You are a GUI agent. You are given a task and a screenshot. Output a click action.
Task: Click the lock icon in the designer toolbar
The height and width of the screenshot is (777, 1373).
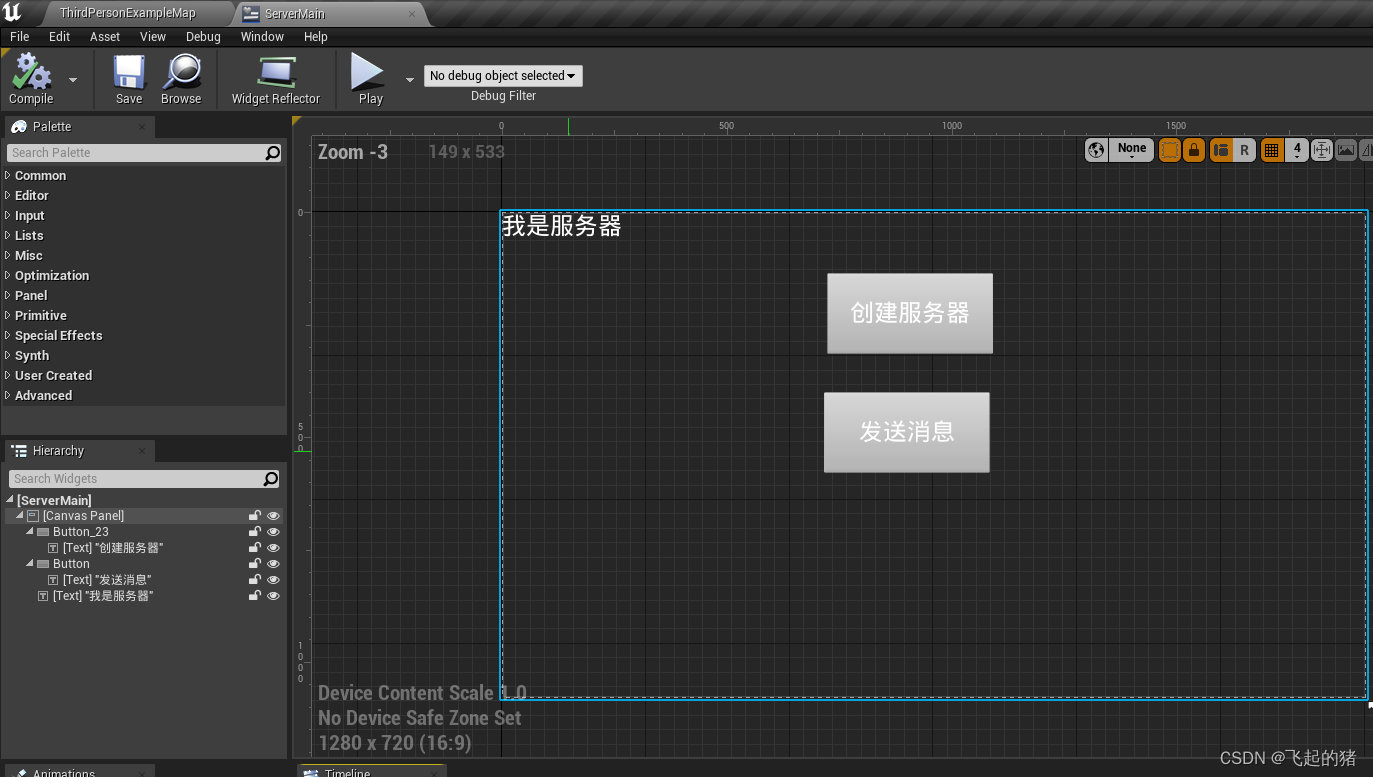1195,149
